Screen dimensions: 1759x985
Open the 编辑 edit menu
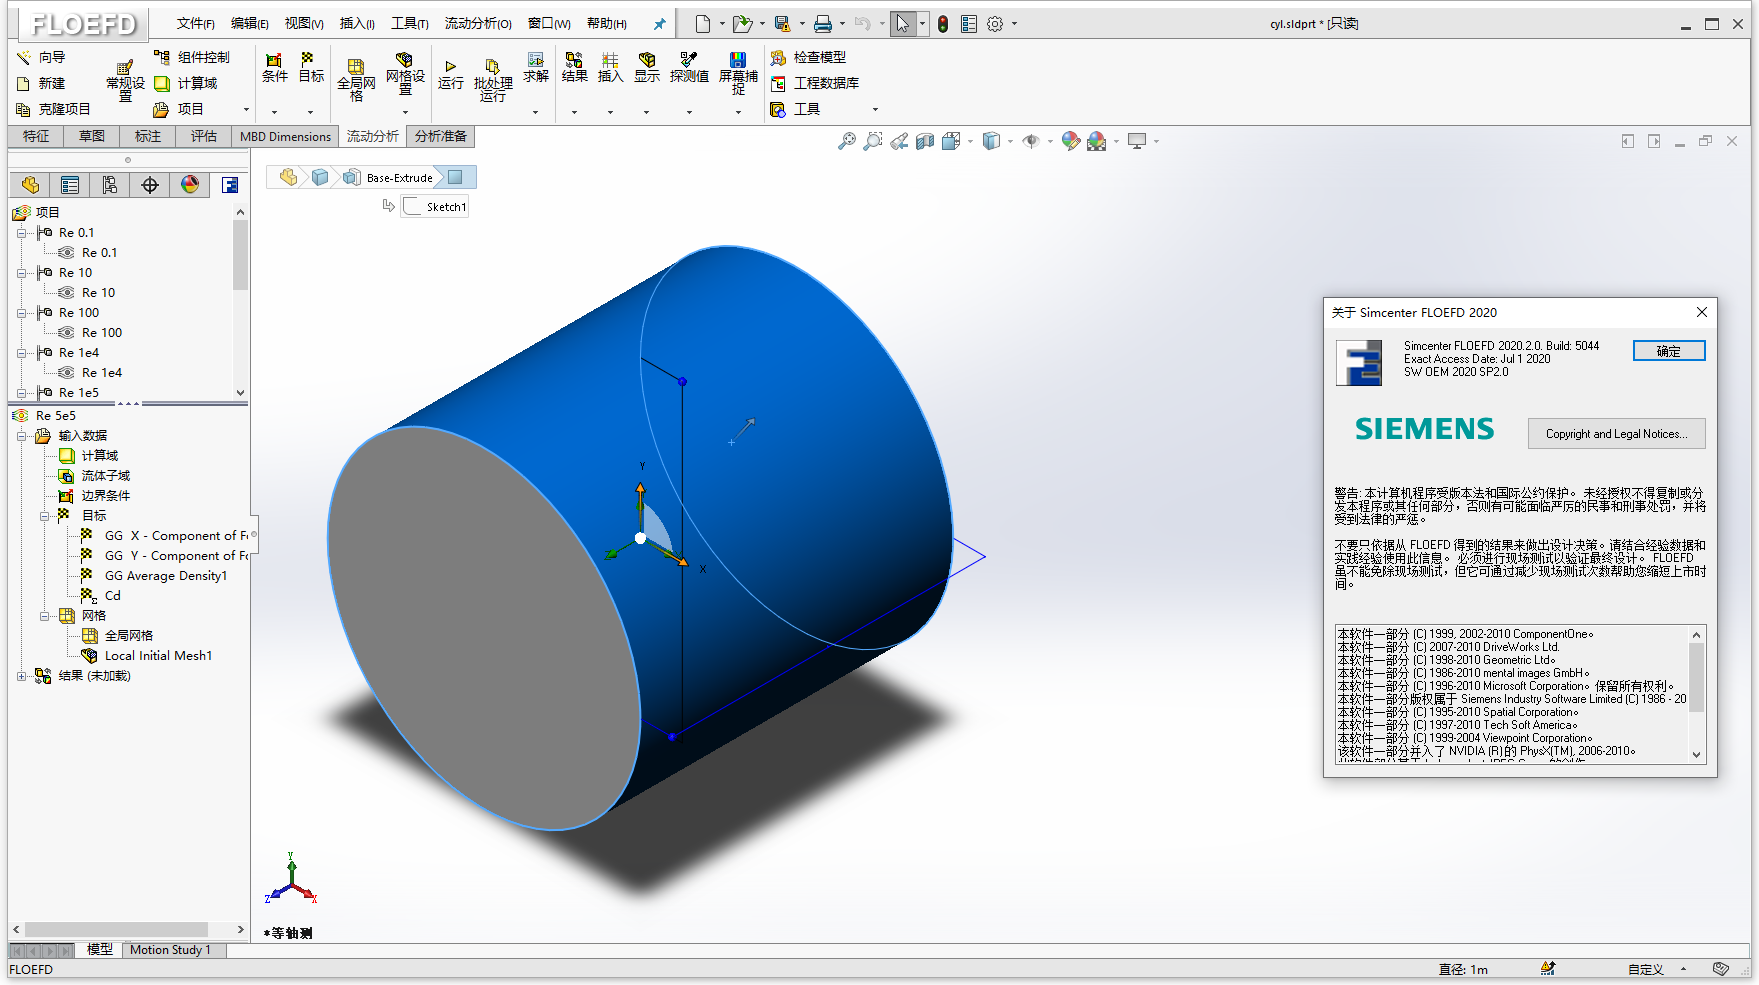tap(249, 24)
